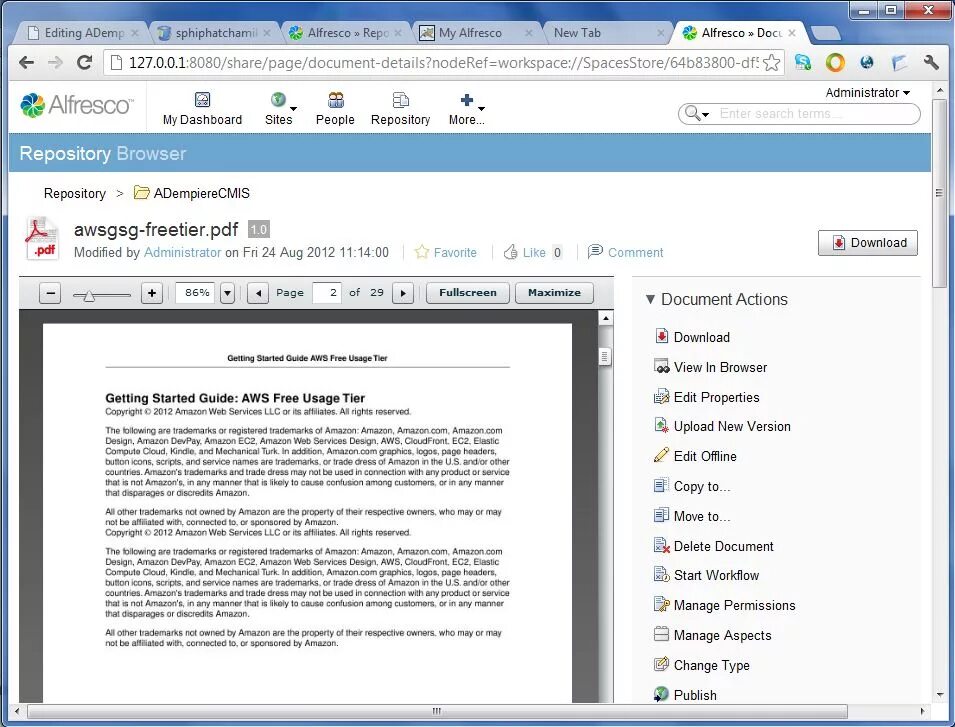
Task: Click the browser forward arrow
Action: click(x=55, y=62)
